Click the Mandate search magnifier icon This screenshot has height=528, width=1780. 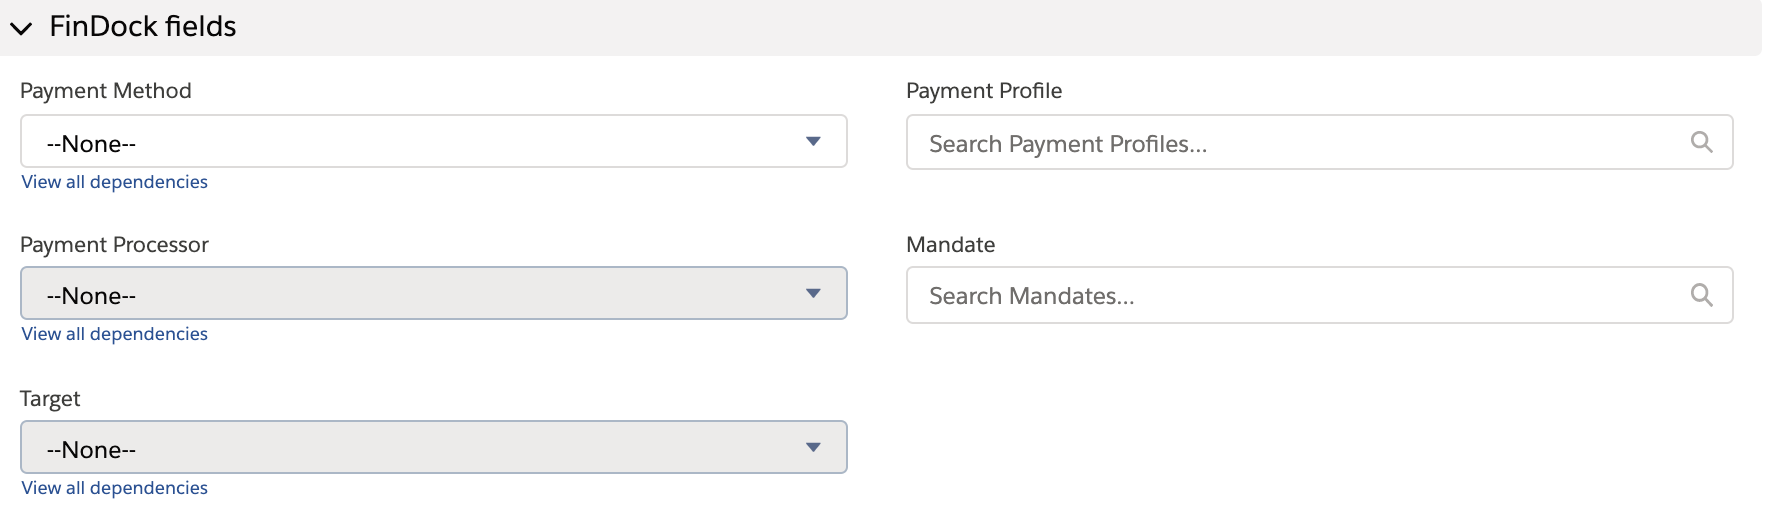pyautogui.click(x=1701, y=295)
